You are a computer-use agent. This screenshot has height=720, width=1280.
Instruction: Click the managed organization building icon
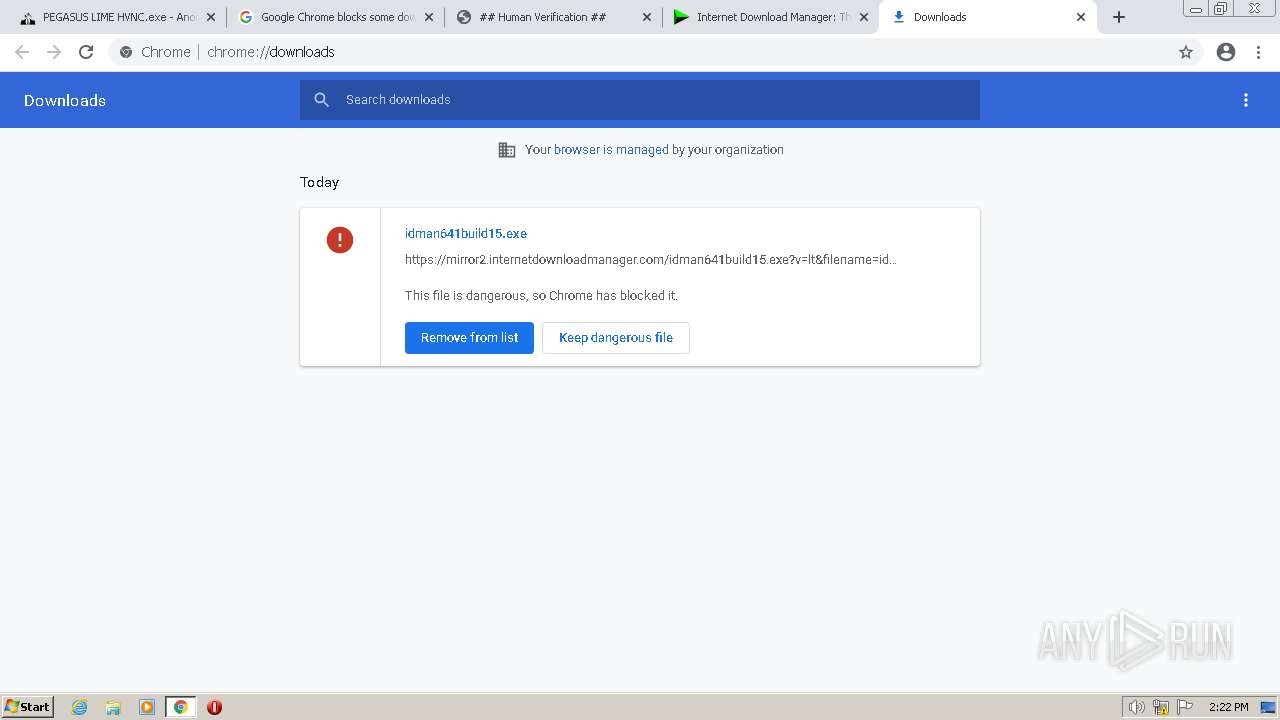[x=507, y=150]
